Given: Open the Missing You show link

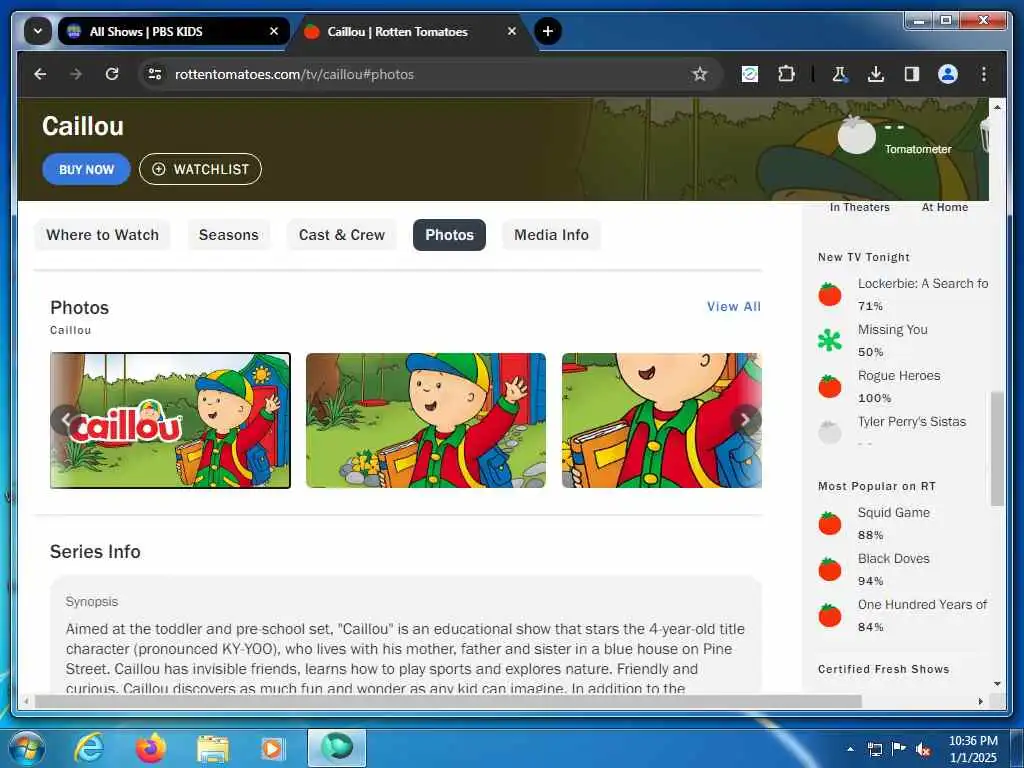Looking at the screenshot, I should pos(893,330).
